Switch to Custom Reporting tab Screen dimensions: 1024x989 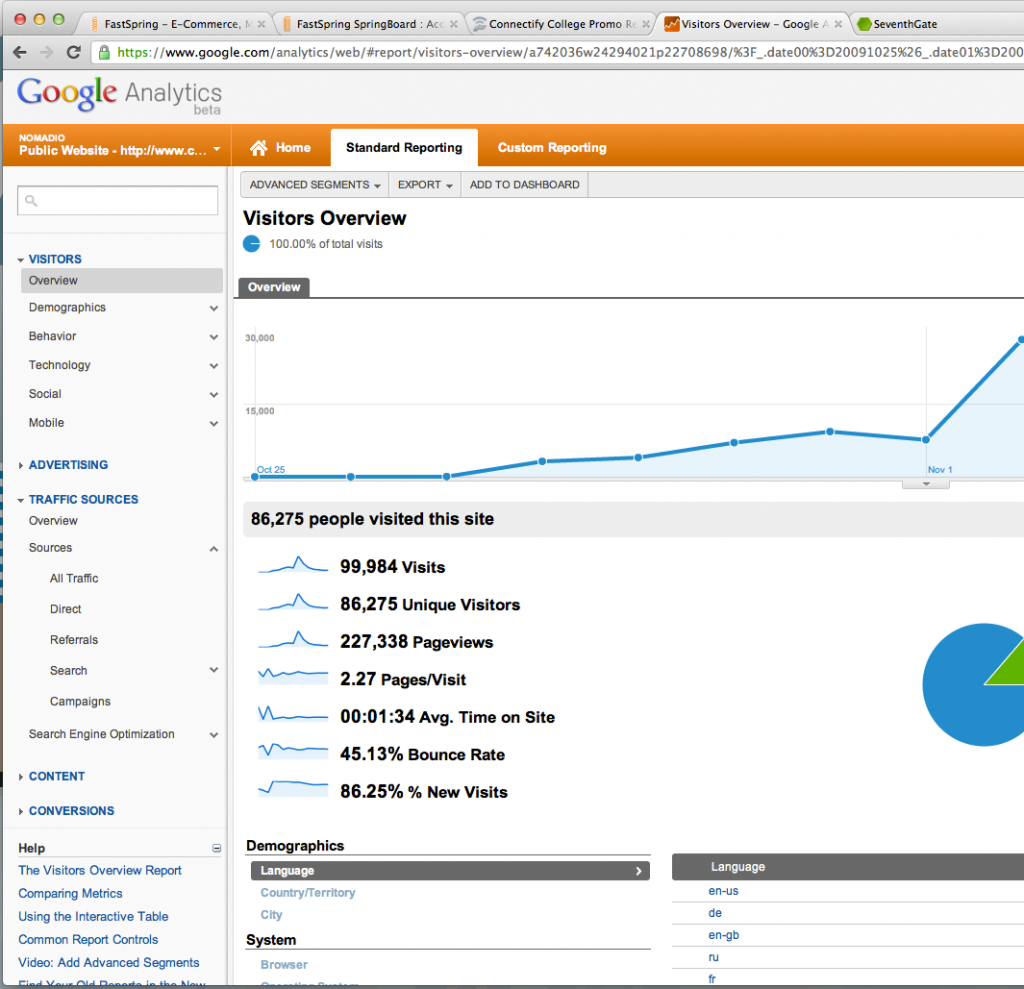point(552,148)
